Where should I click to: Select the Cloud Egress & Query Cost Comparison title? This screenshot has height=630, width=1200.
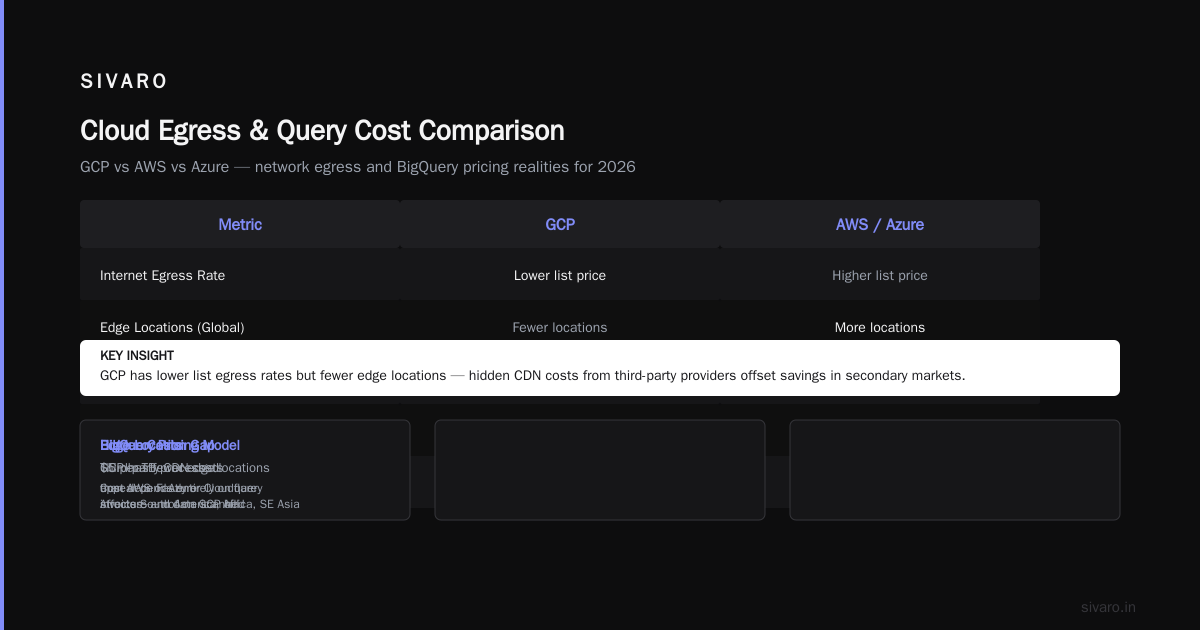tap(322, 131)
